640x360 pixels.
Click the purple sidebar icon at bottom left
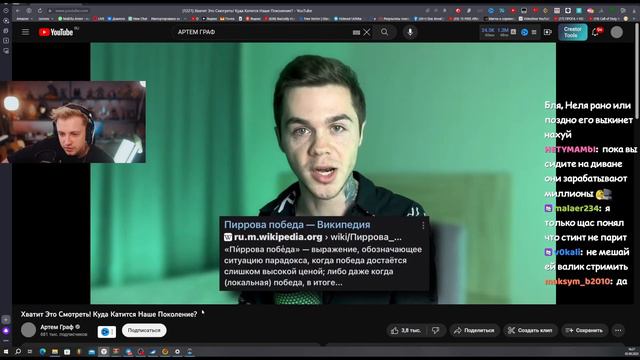click(6, 331)
